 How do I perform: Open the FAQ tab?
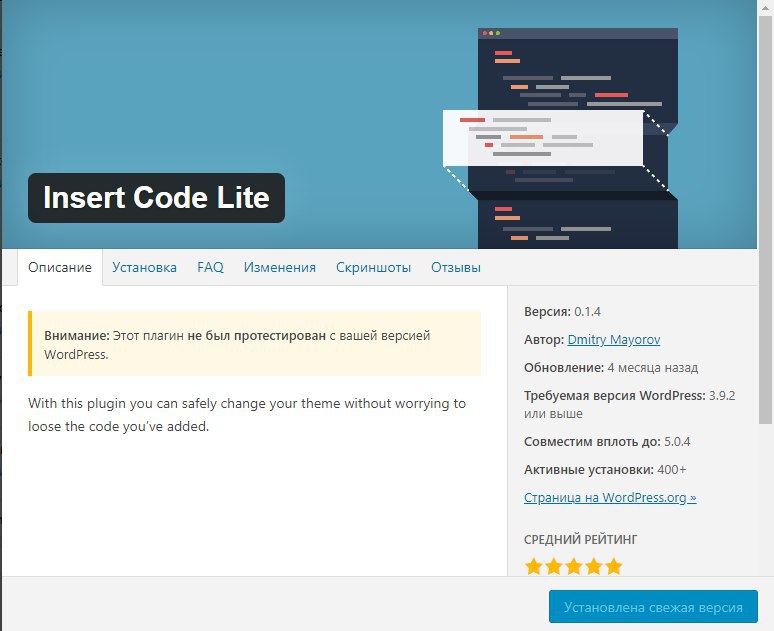coord(210,267)
